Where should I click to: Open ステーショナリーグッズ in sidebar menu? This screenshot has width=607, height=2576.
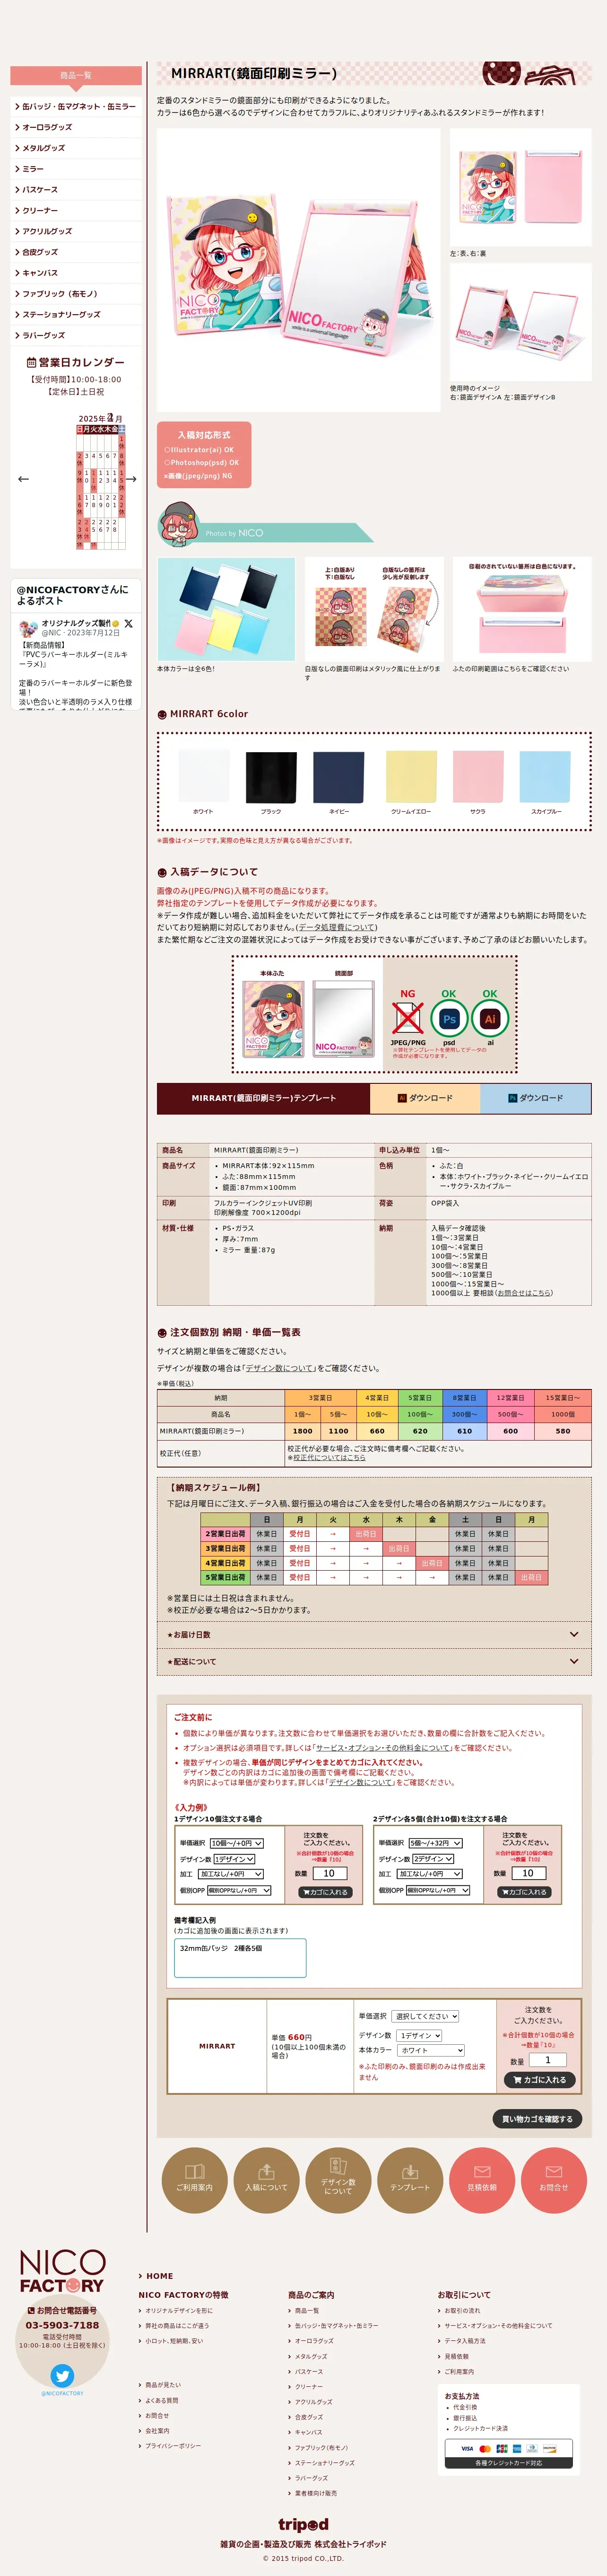pos(76,314)
